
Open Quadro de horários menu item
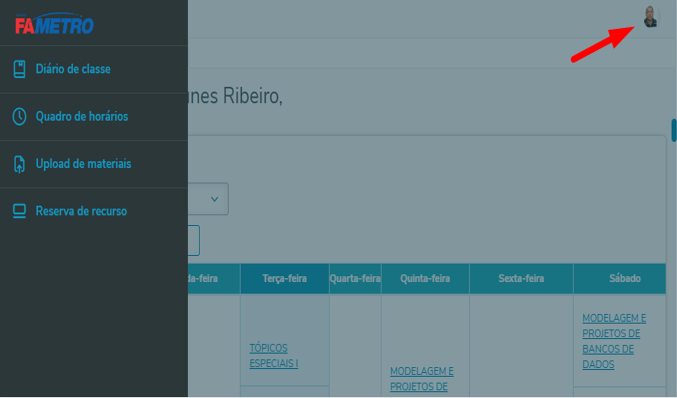(x=94, y=117)
